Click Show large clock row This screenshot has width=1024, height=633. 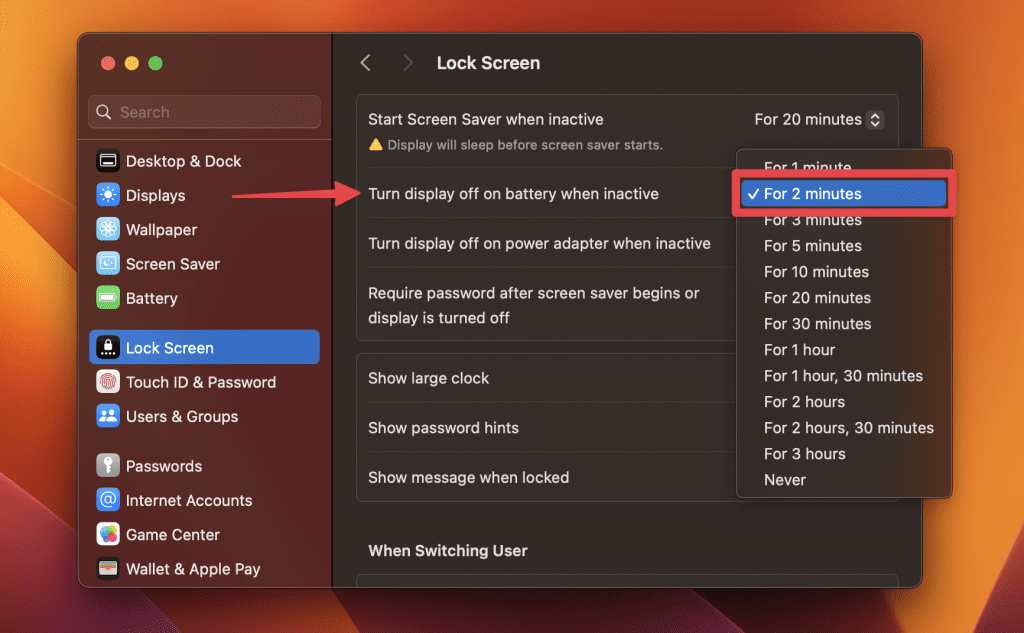[428, 378]
